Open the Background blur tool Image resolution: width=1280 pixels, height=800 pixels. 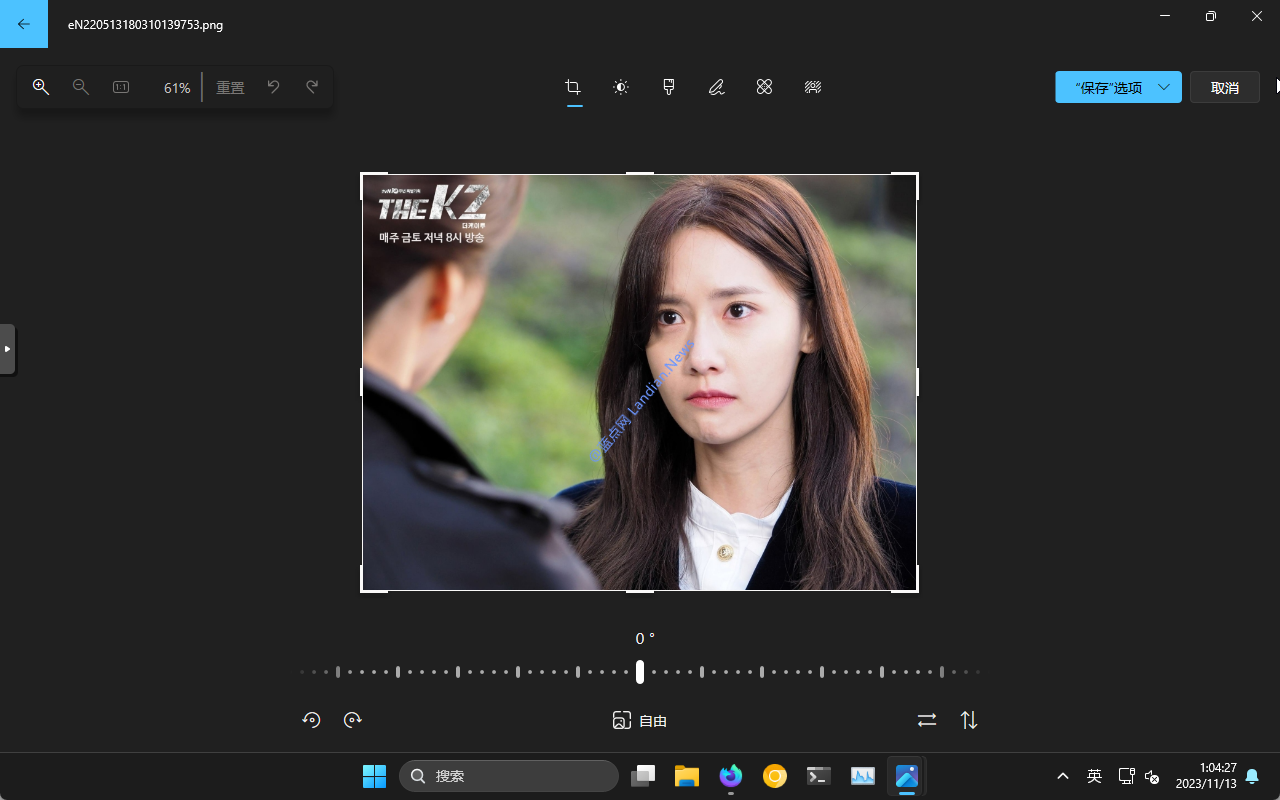(x=813, y=87)
